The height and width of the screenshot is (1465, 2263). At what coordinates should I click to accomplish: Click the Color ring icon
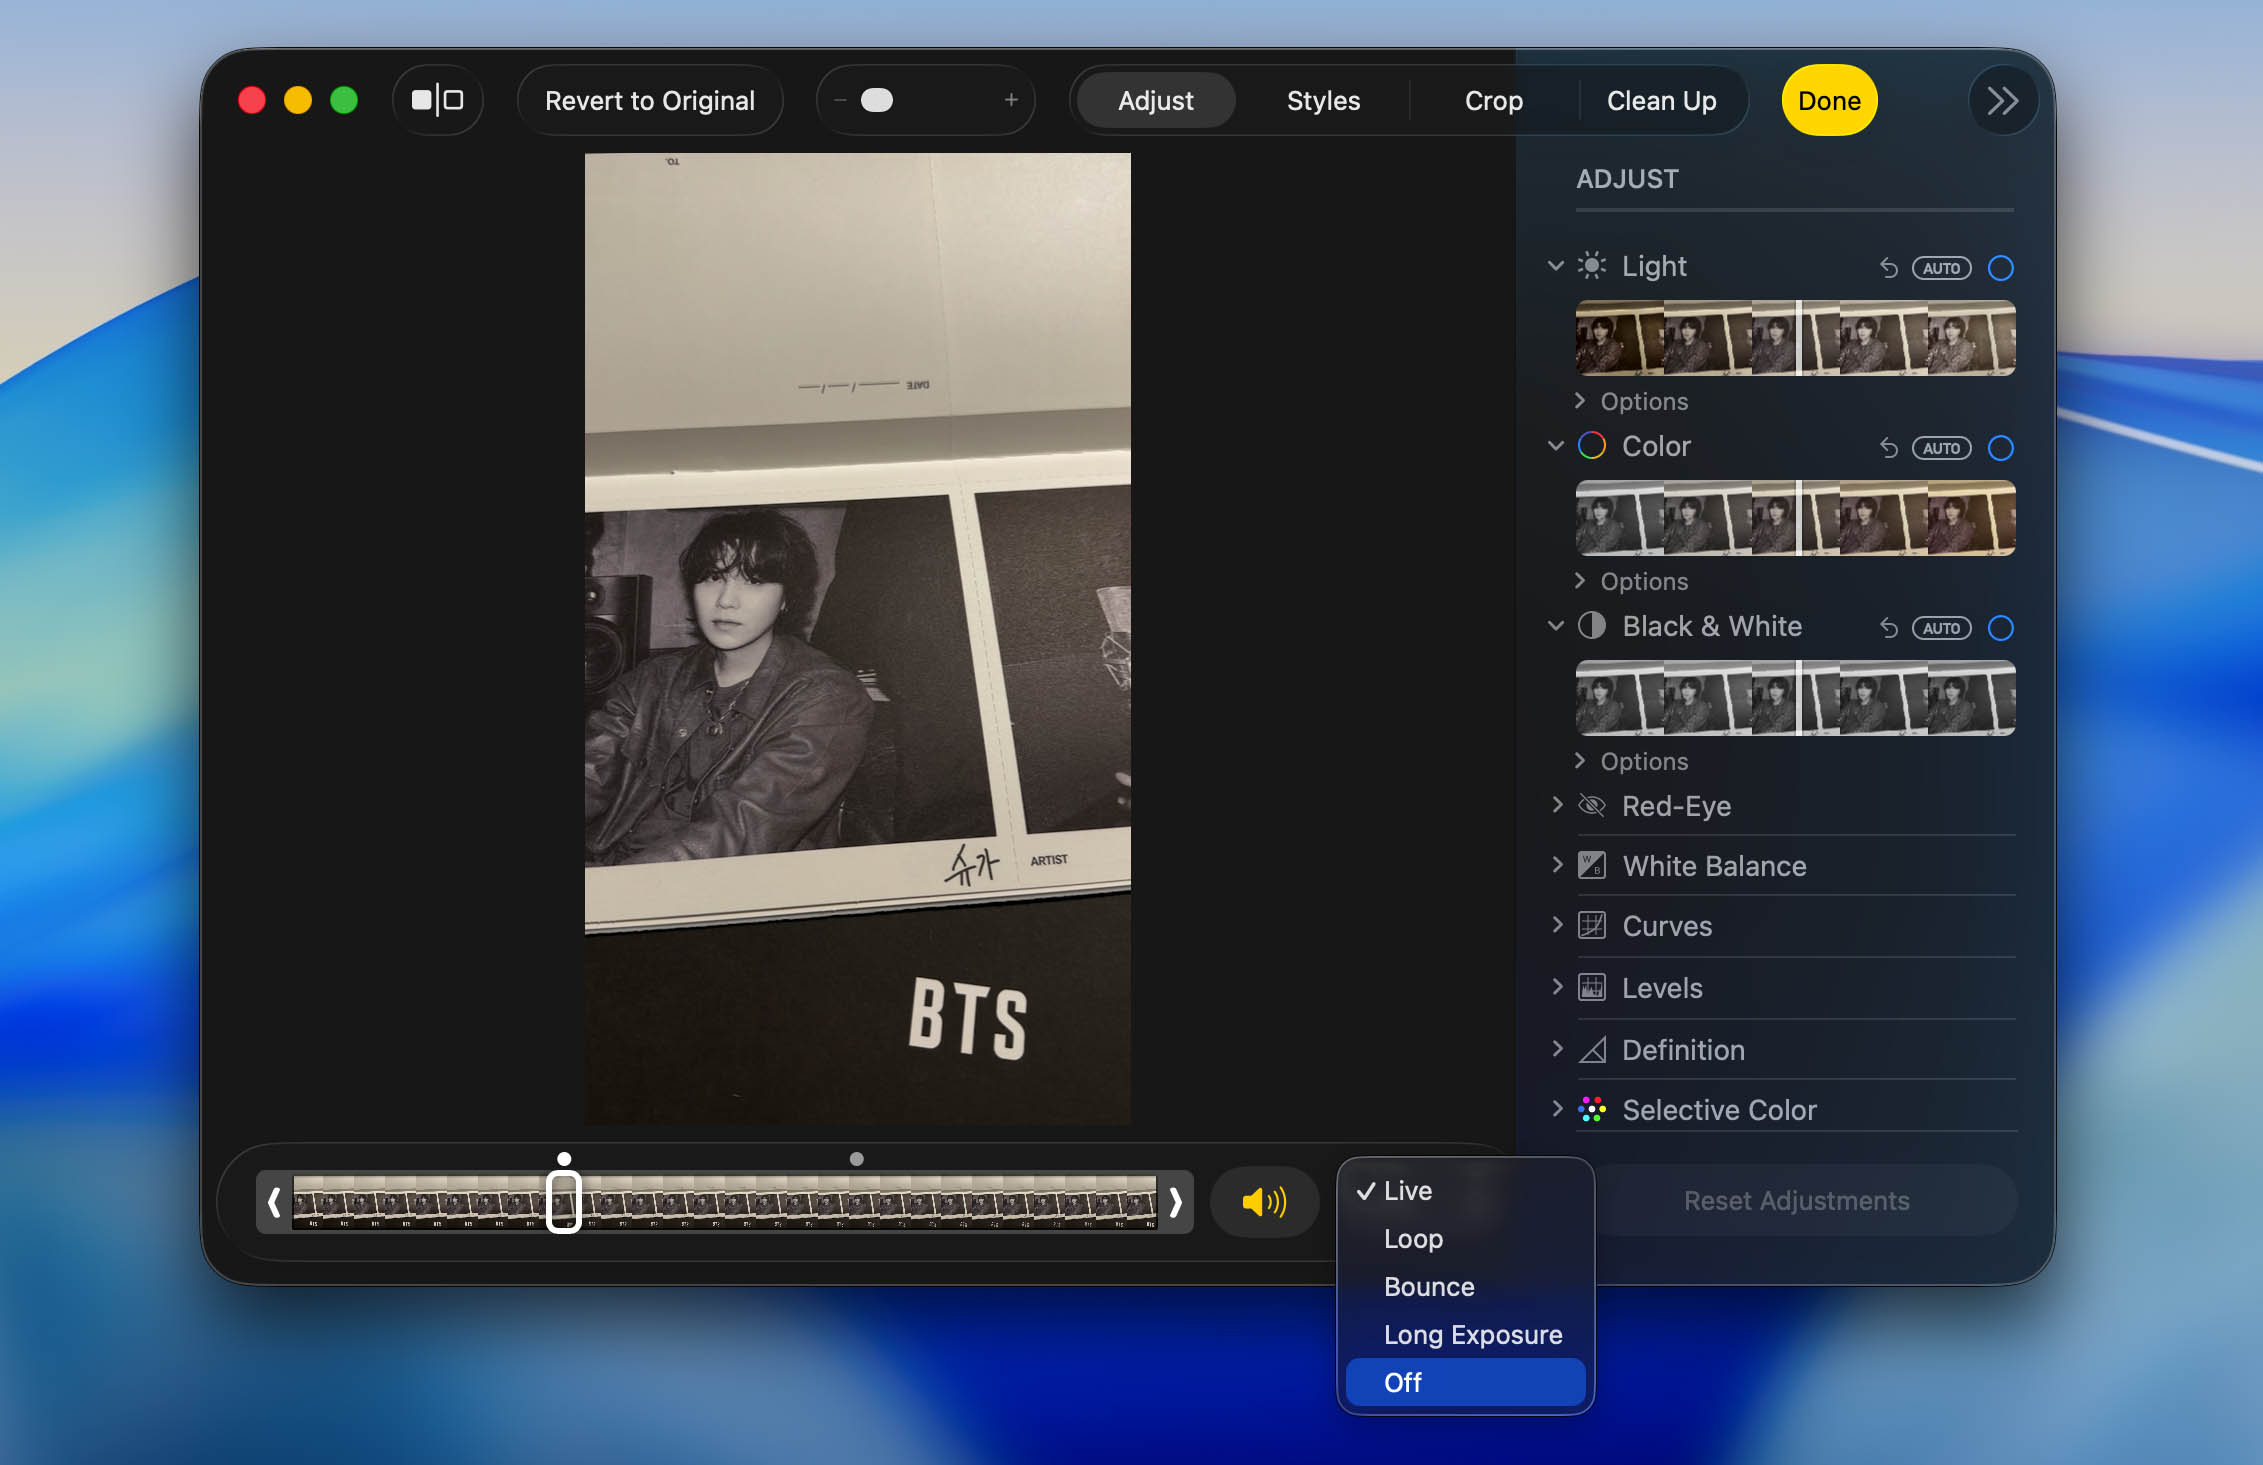click(1592, 446)
